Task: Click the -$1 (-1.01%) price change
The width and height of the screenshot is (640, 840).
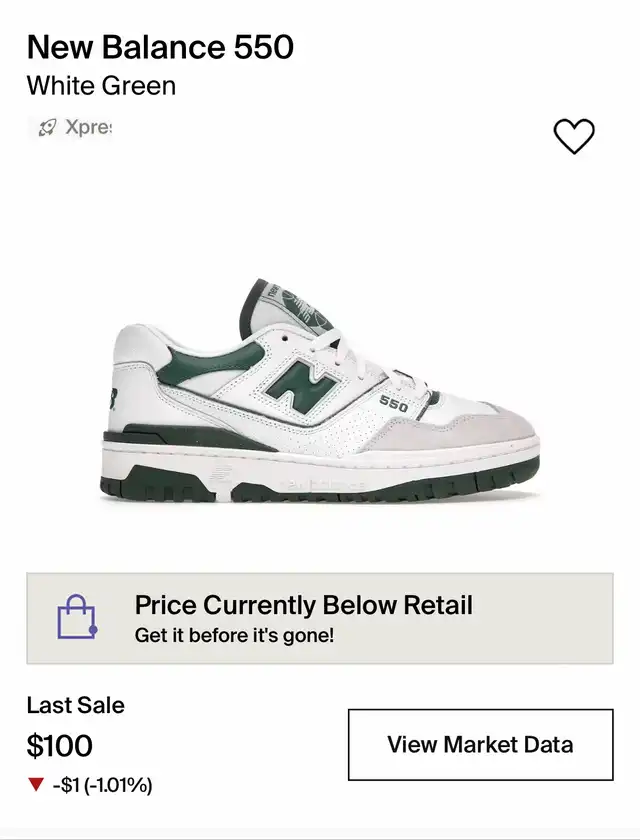Action: (x=103, y=785)
